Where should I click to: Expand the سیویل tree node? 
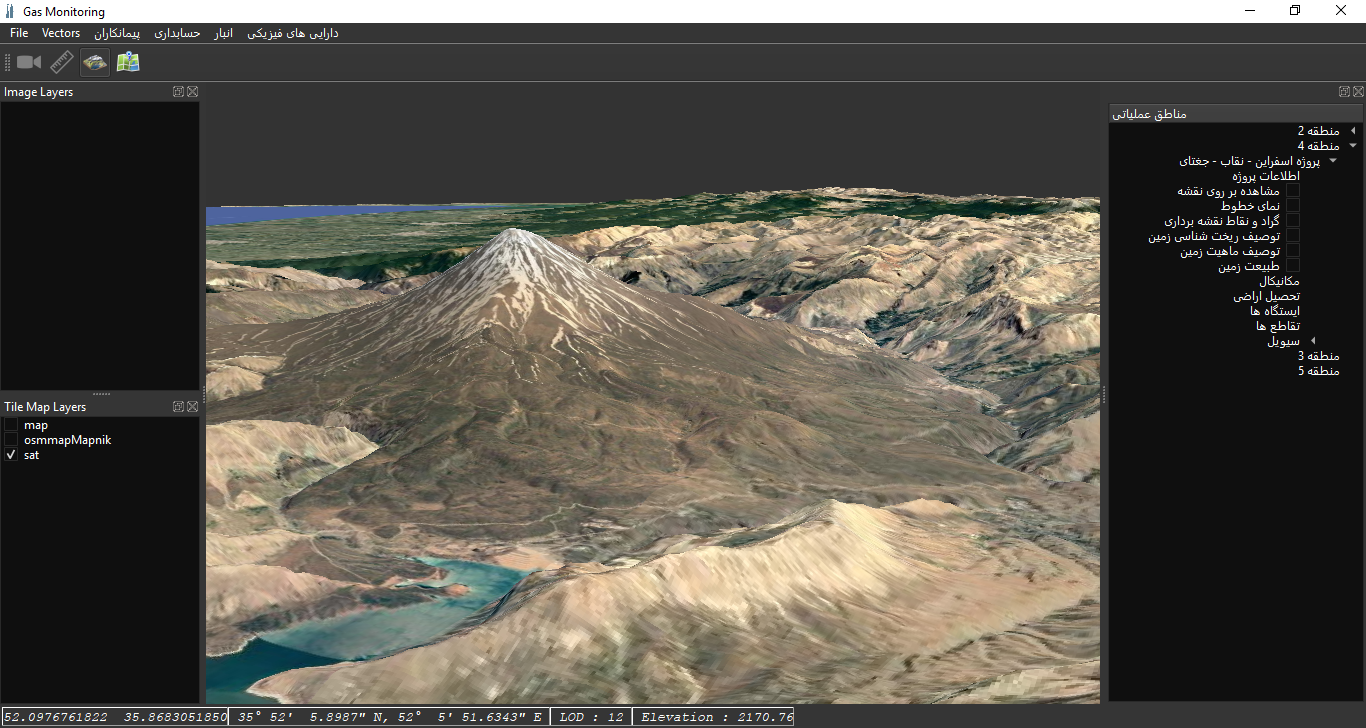(x=1313, y=341)
